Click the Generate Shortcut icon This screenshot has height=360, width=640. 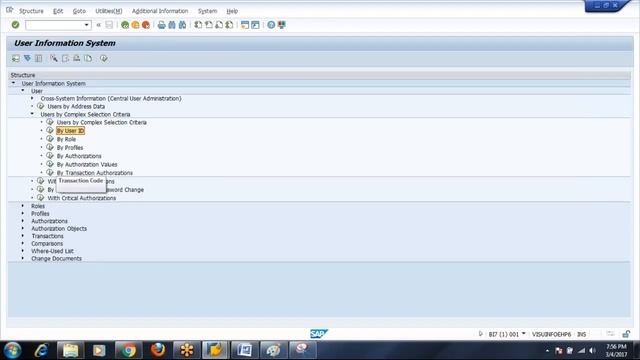pos(256,25)
